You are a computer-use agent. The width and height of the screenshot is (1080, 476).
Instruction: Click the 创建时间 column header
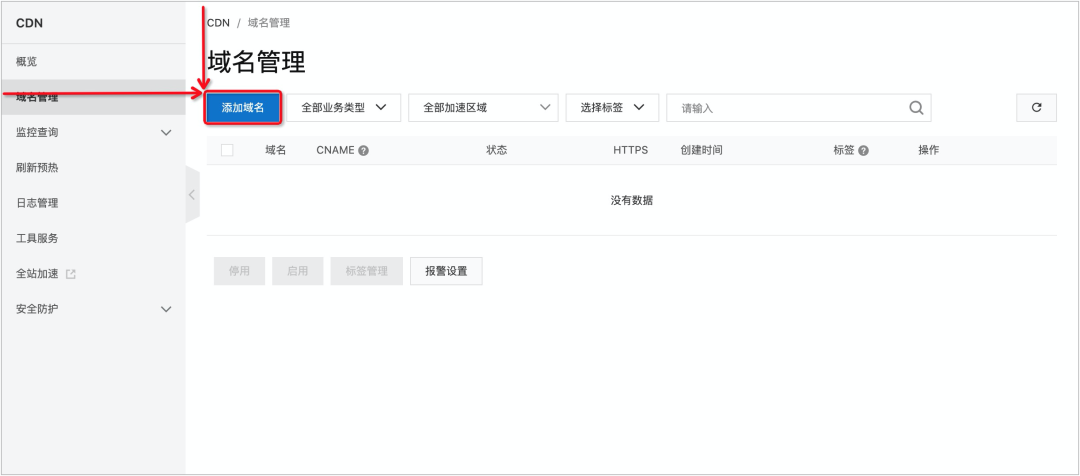click(x=701, y=150)
